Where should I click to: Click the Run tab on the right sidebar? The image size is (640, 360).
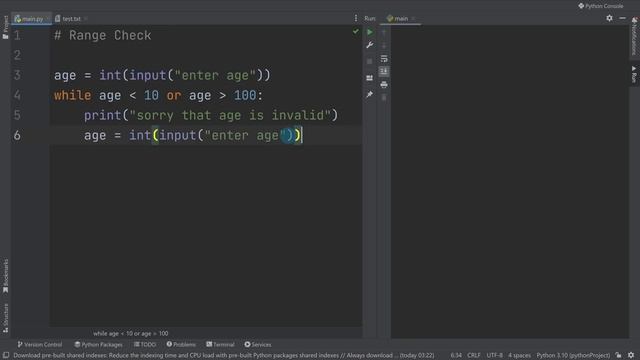tap(634, 74)
